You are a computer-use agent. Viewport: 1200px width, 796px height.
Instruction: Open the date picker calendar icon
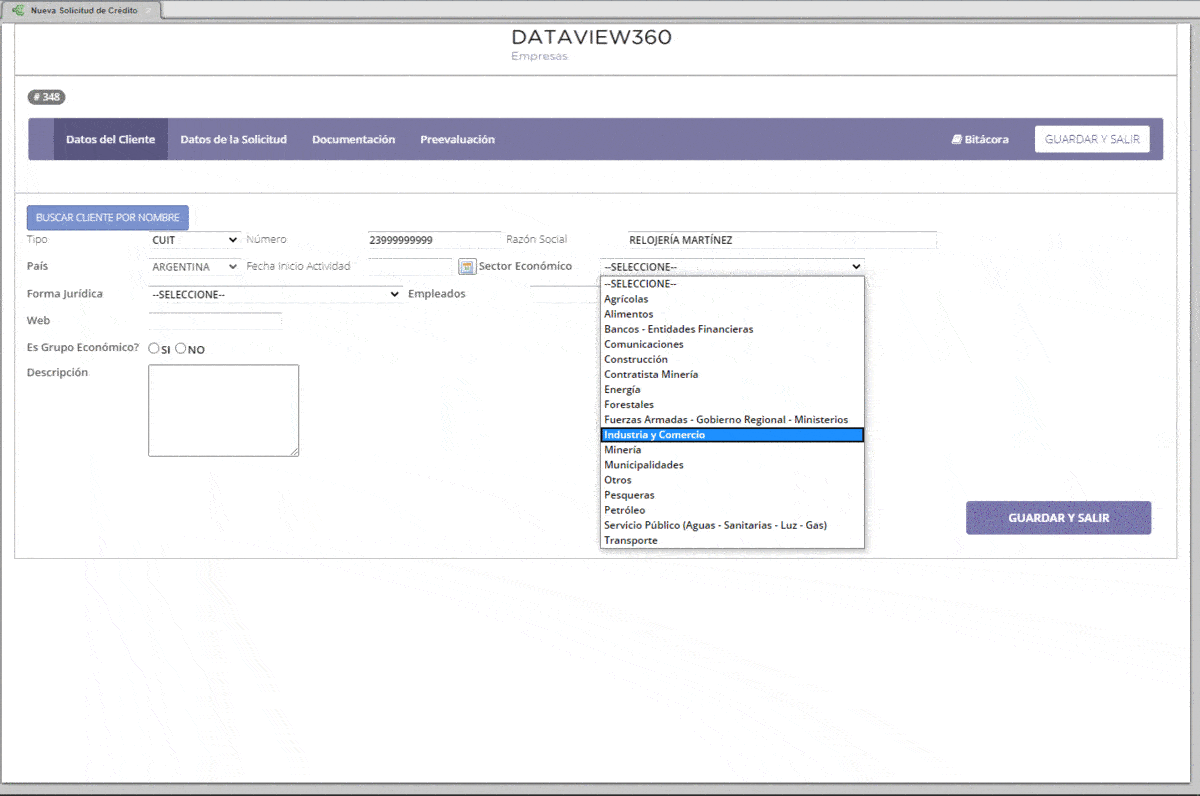pos(466,267)
